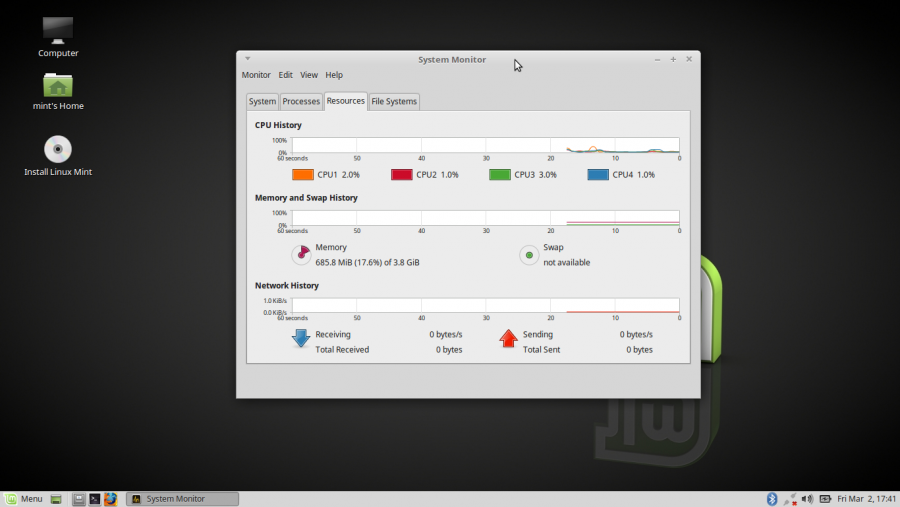The height and width of the screenshot is (507, 900).
Task: Open mint's Home folder icon
Action: click(58, 86)
